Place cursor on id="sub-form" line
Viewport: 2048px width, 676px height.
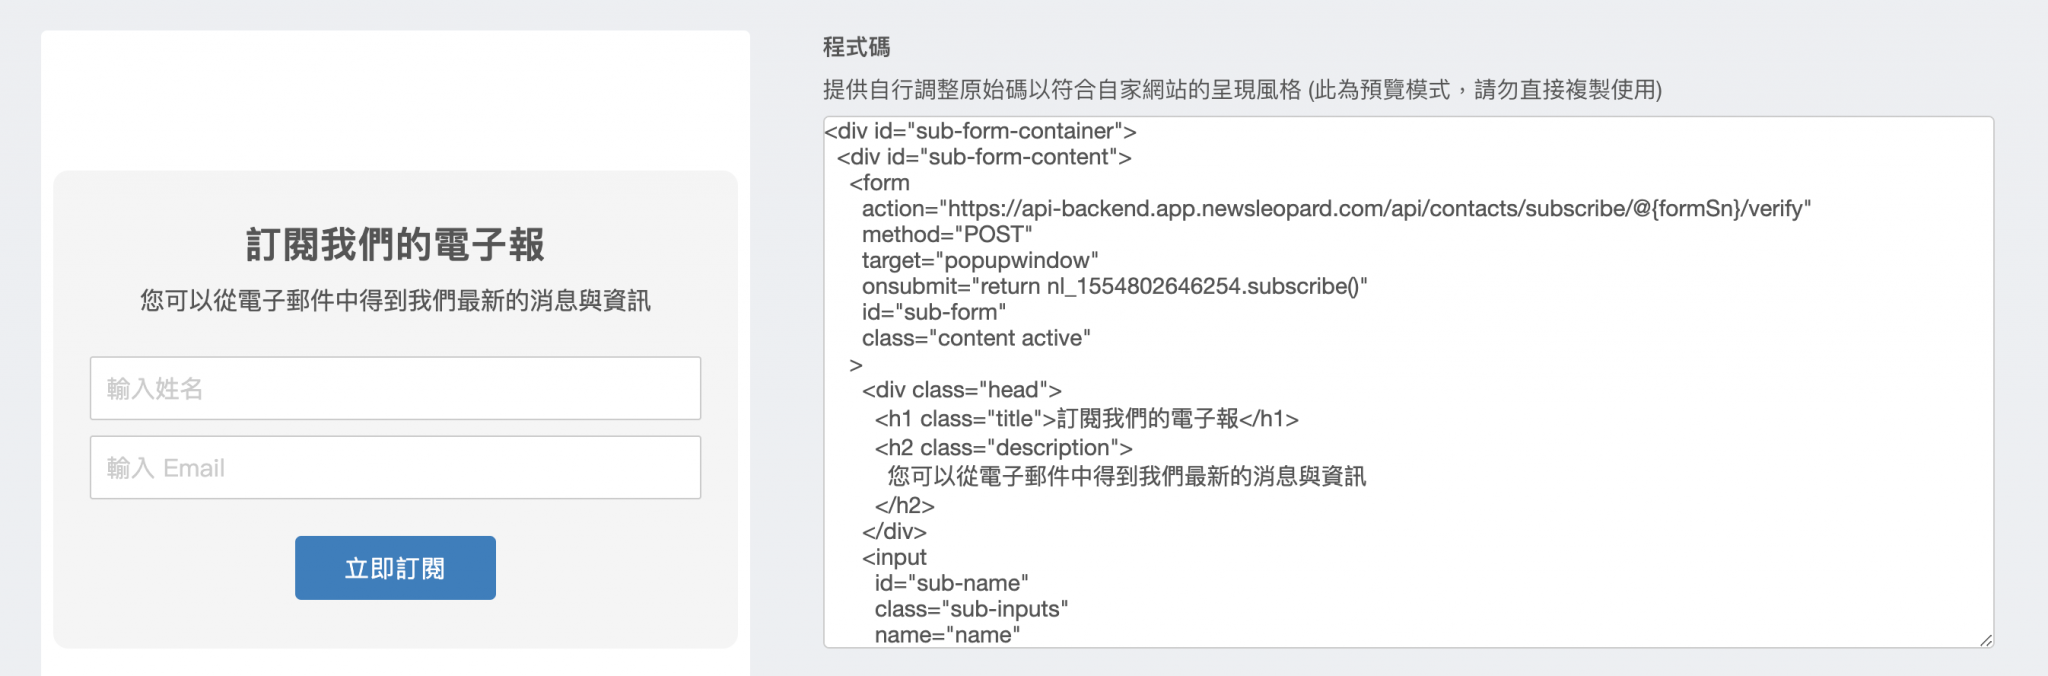click(x=934, y=313)
